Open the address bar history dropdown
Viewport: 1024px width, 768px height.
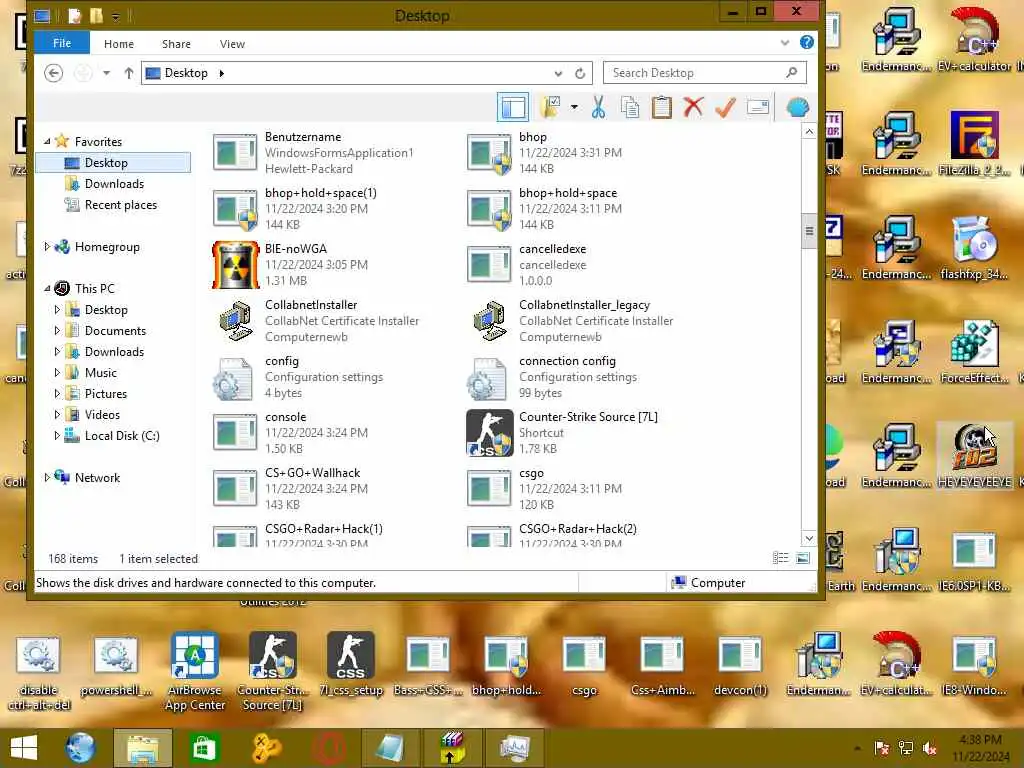[x=558, y=73]
